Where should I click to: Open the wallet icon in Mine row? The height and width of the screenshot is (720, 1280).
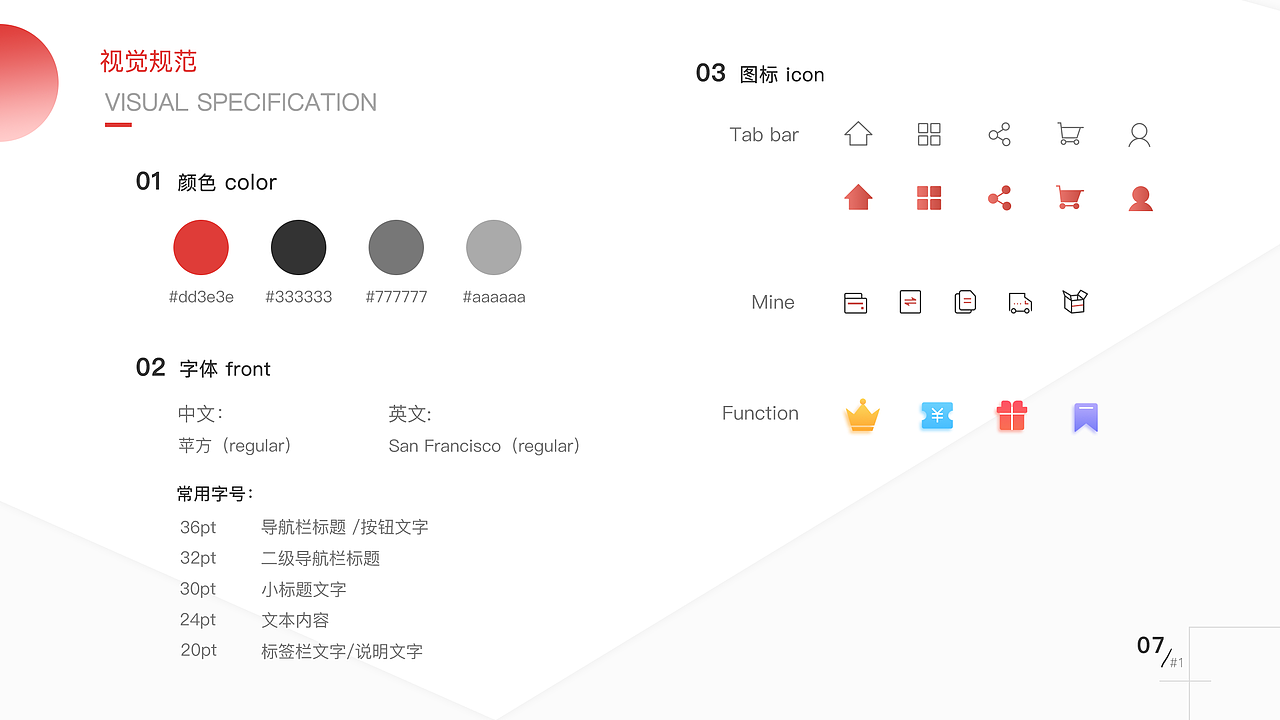coord(855,302)
